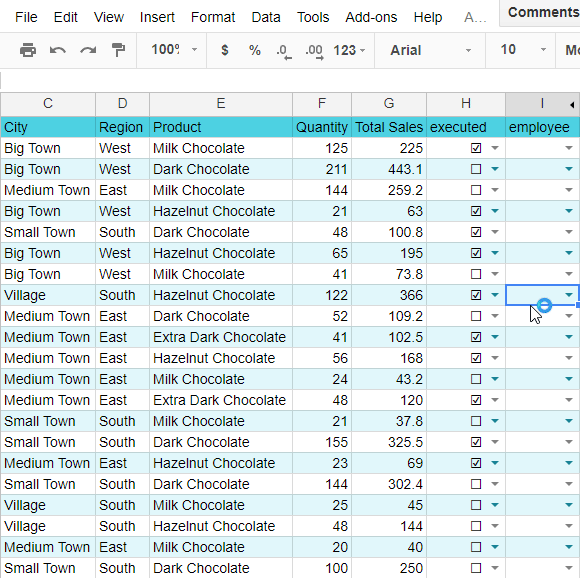Select the Paint format roller icon

(x=118, y=50)
